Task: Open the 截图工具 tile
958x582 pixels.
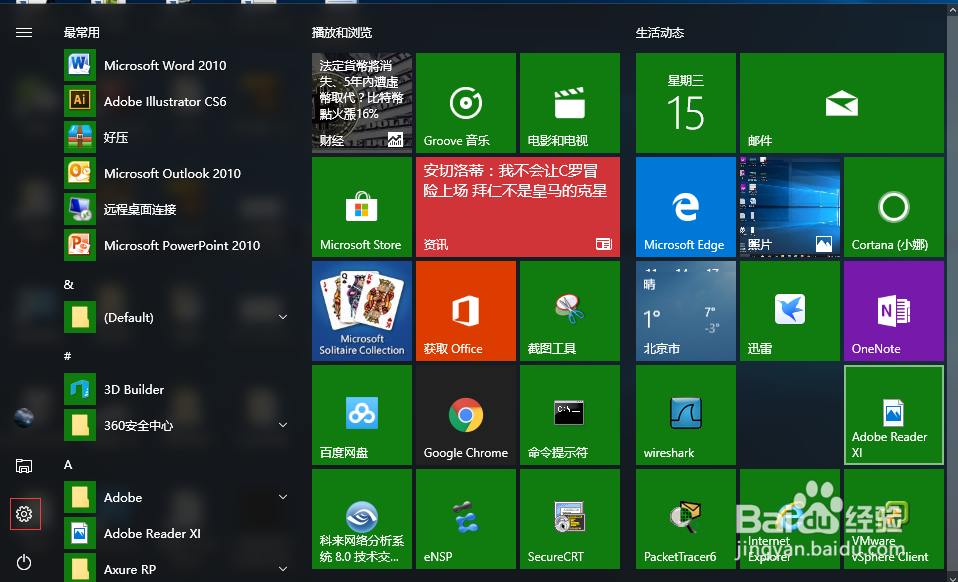Action: pos(569,310)
